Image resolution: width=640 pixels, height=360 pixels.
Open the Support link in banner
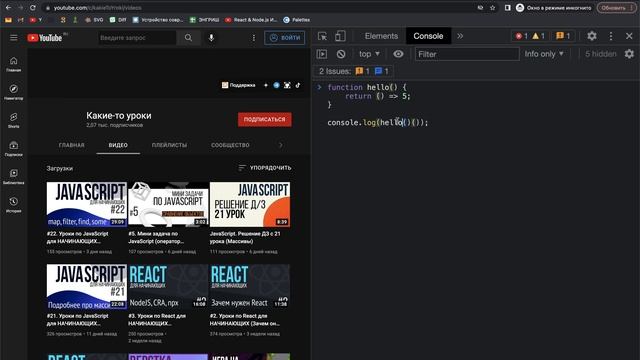click(x=238, y=85)
